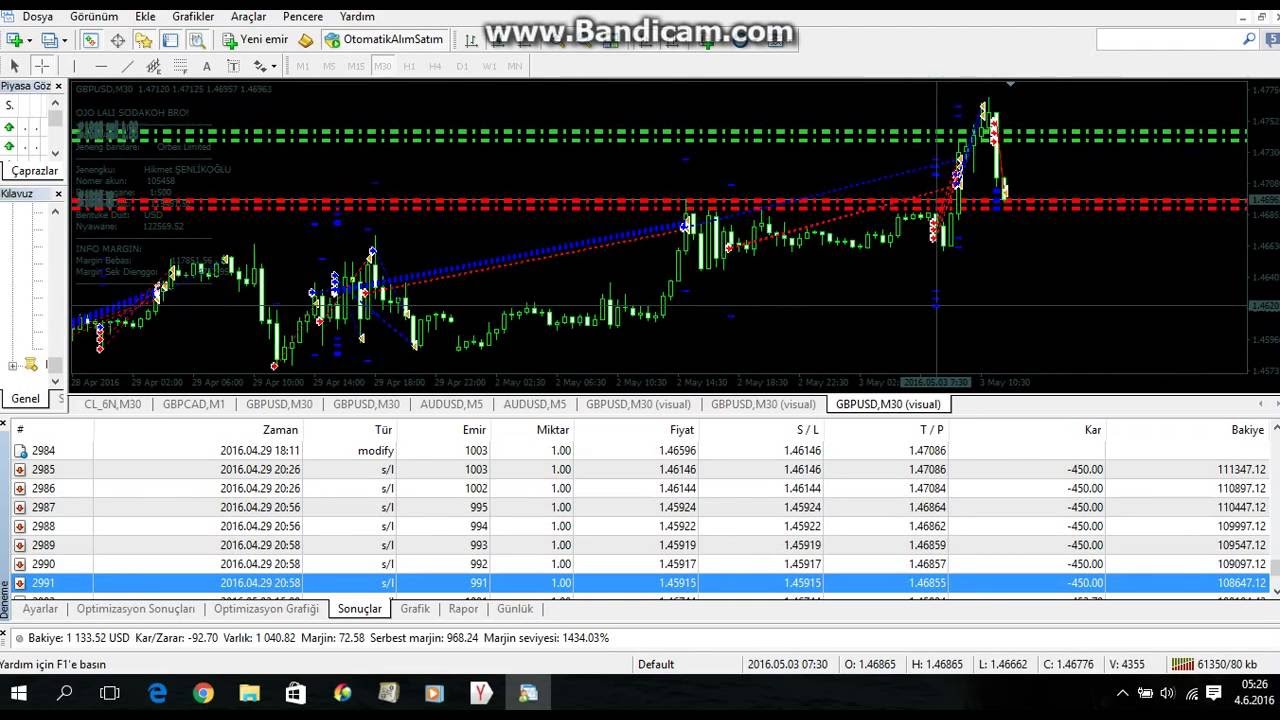Image resolution: width=1280 pixels, height=720 pixels.
Task: Open the Rapor tester tab
Action: [463, 608]
